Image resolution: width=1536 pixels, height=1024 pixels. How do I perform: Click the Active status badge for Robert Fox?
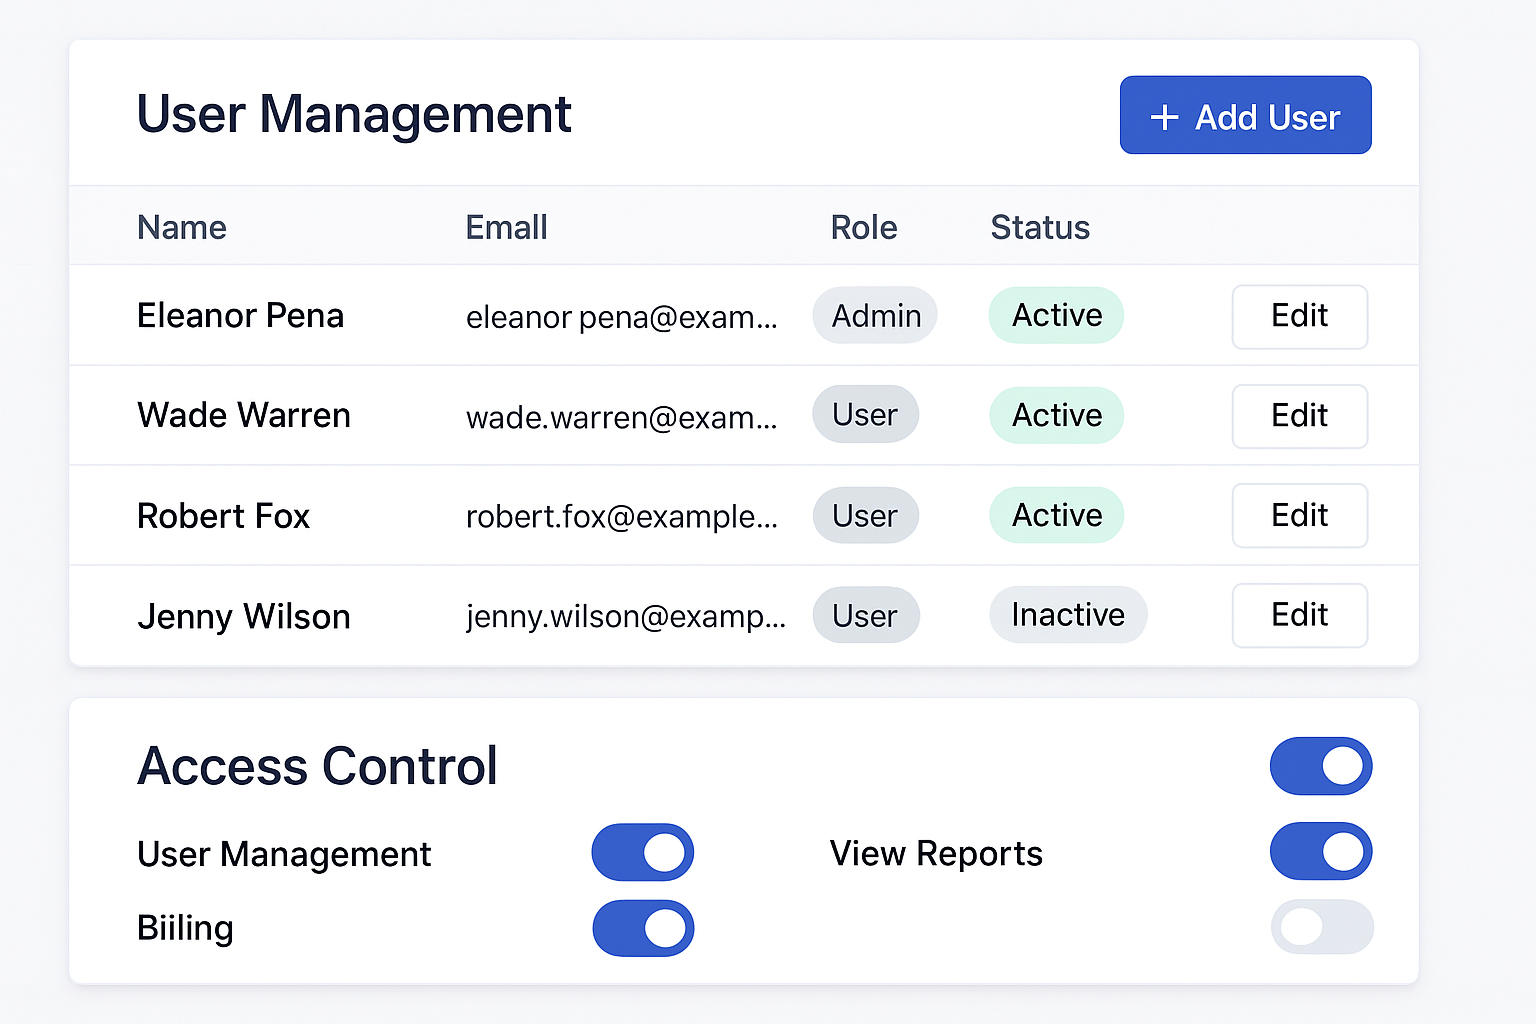(x=1056, y=515)
